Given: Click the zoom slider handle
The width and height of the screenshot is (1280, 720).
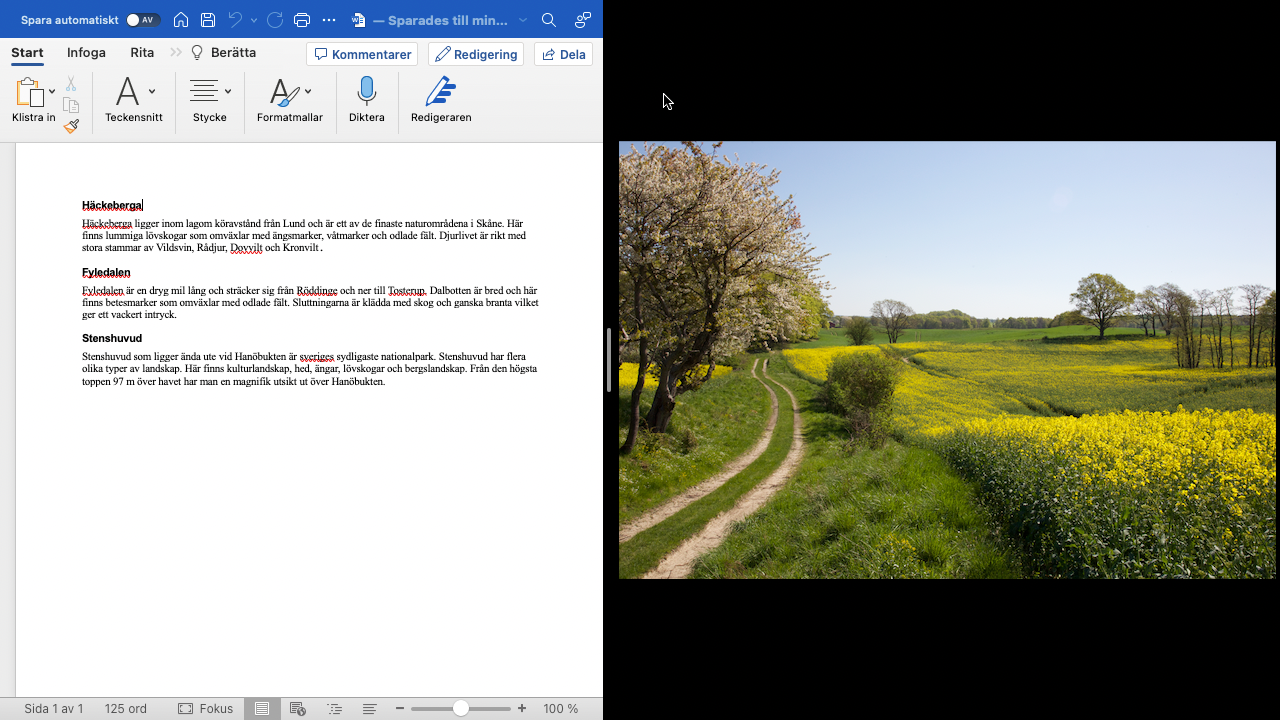Looking at the screenshot, I should [x=460, y=709].
